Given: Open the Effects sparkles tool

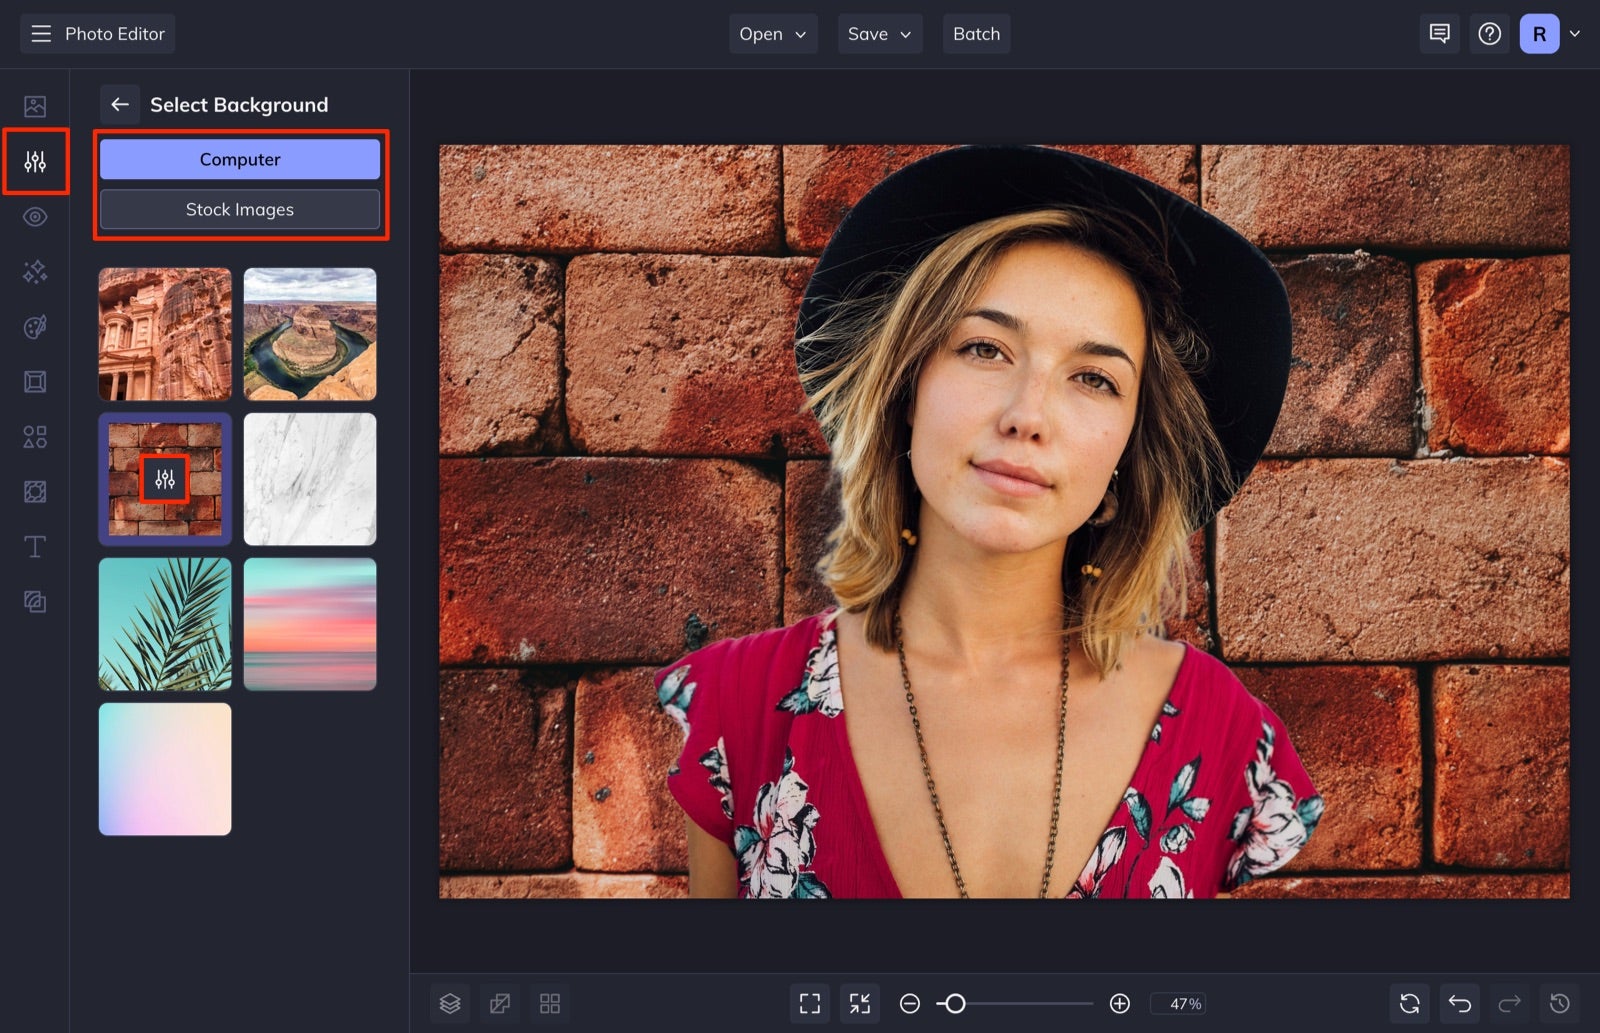Looking at the screenshot, I should (35, 271).
